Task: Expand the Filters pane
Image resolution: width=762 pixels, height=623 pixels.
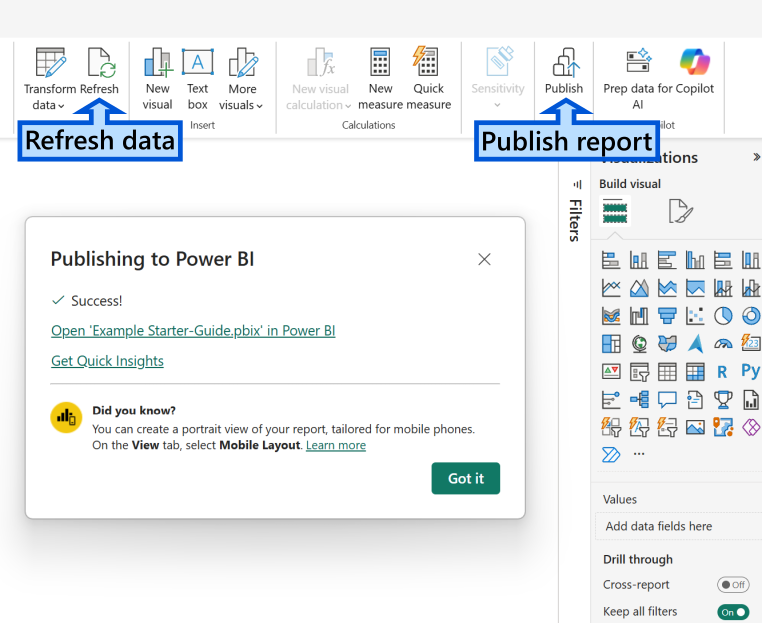Action: [x=576, y=184]
